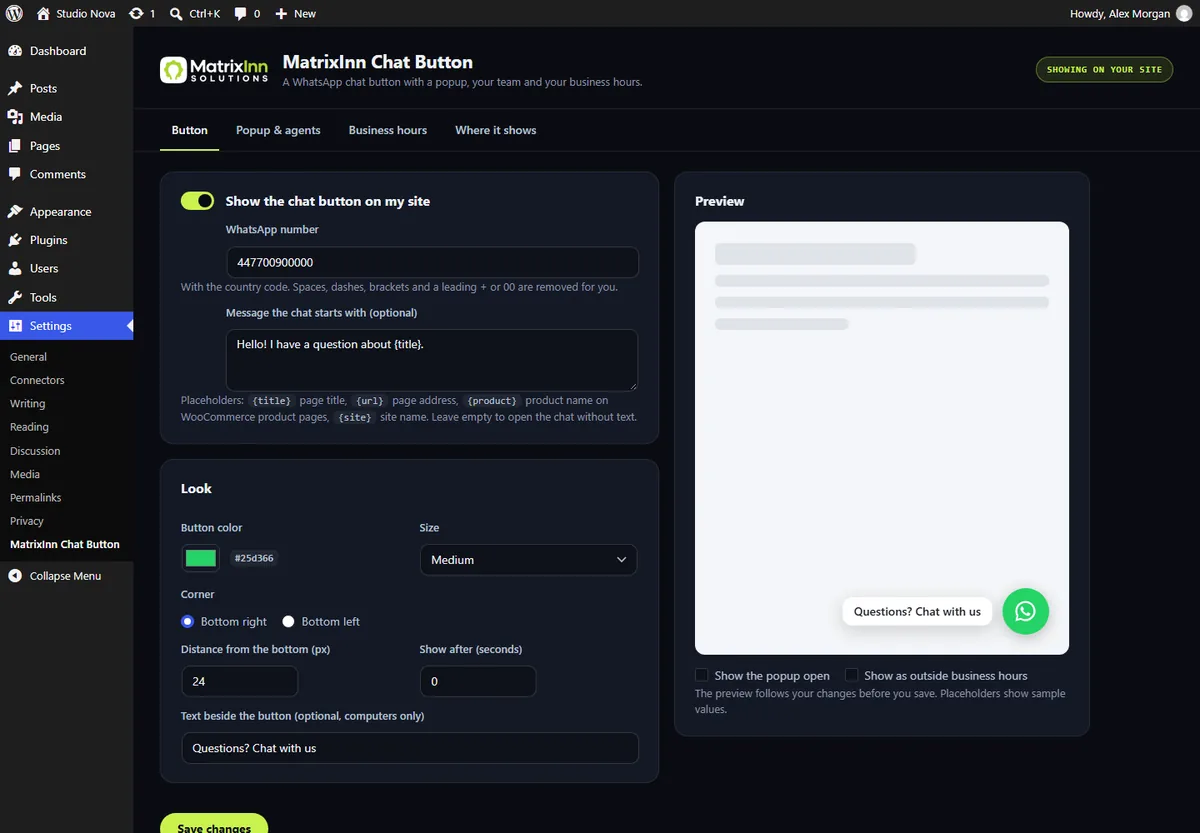Click the MatrixInn Solutions logo
Image resolution: width=1200 pixels, height=833 pixels.
[x=214, y=70]
